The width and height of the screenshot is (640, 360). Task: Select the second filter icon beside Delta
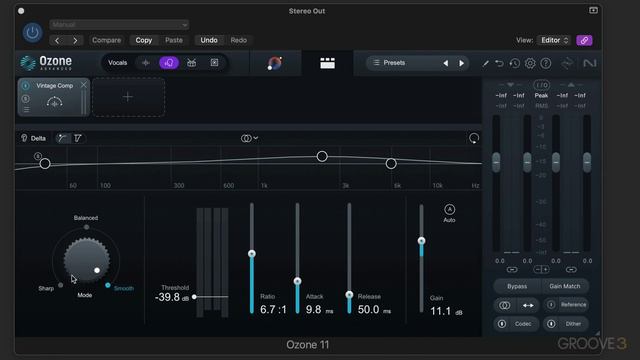(78, 138)
